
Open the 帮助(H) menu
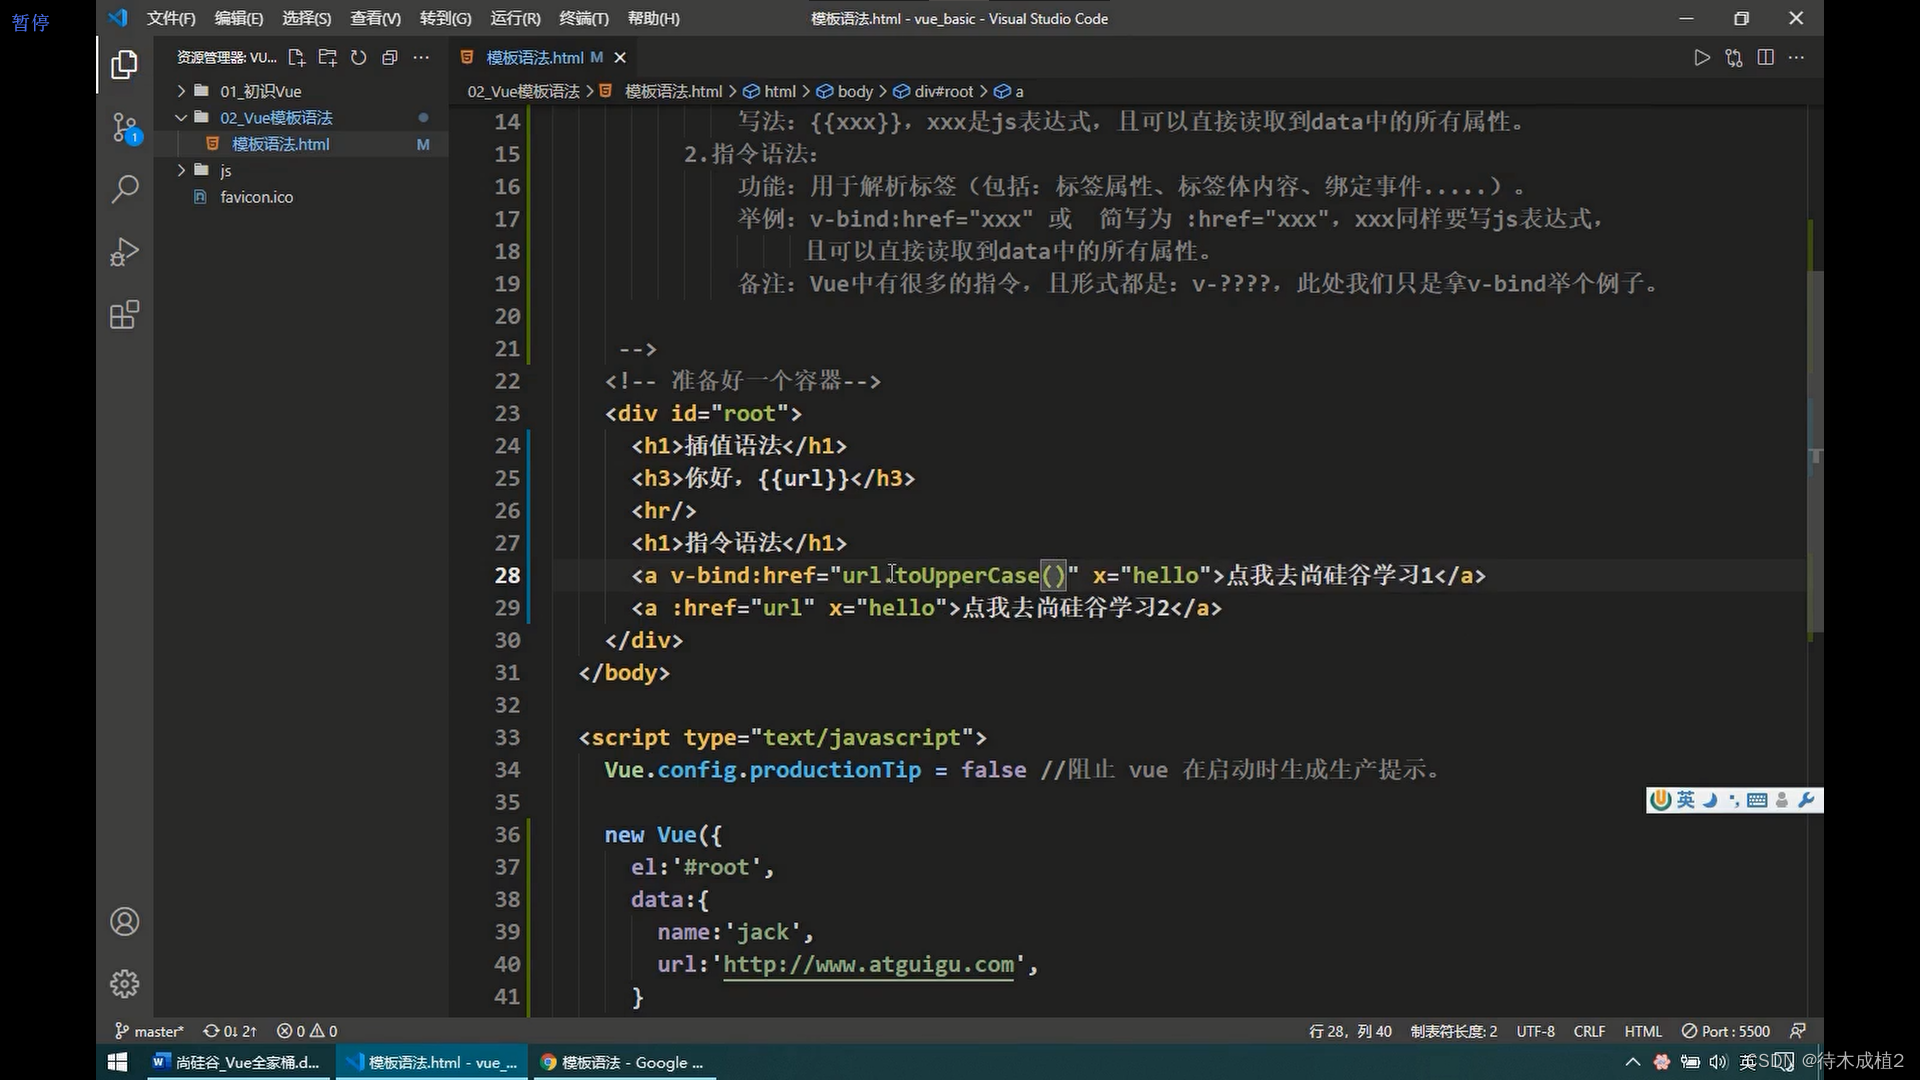[x=653, y=18]
